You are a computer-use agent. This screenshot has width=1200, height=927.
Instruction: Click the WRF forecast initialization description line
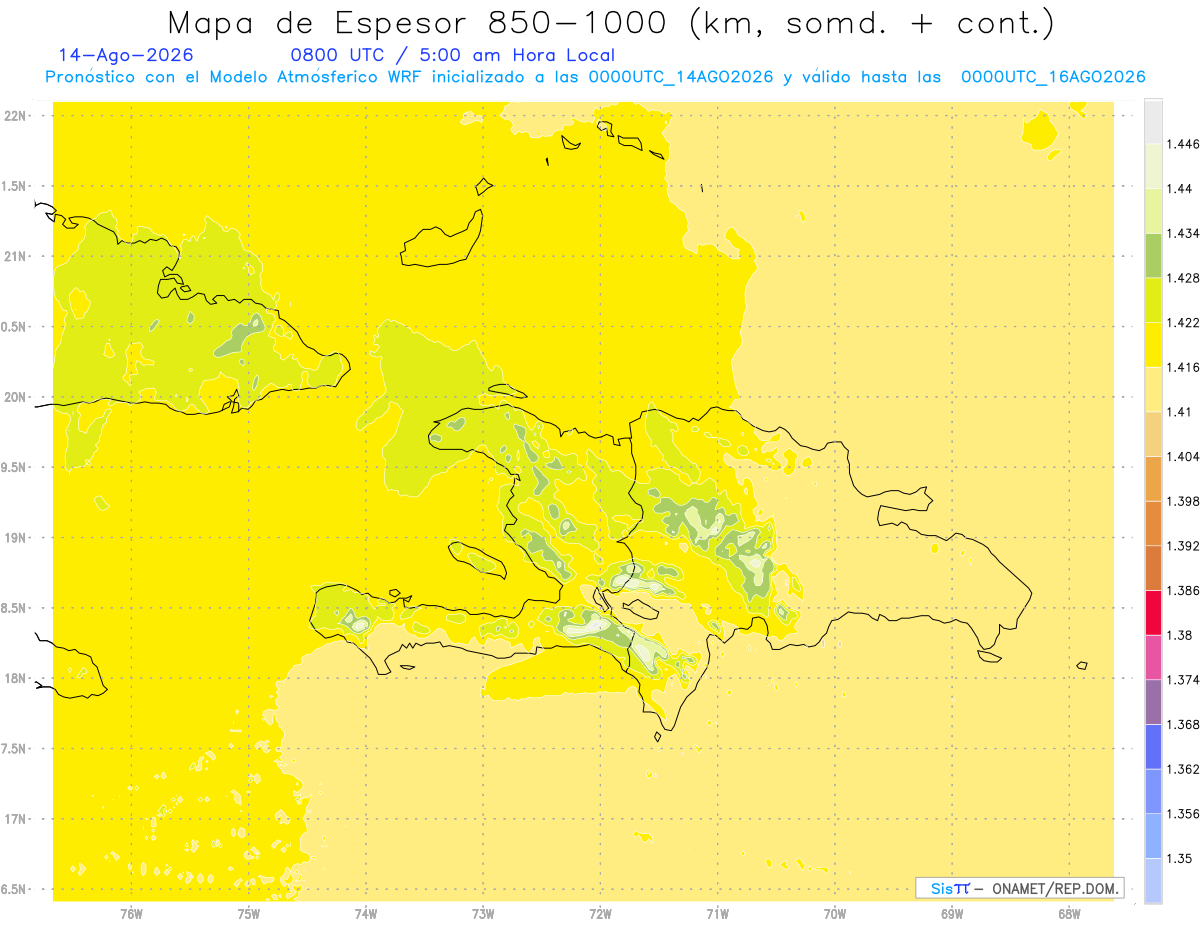click(x=595, y=77)
